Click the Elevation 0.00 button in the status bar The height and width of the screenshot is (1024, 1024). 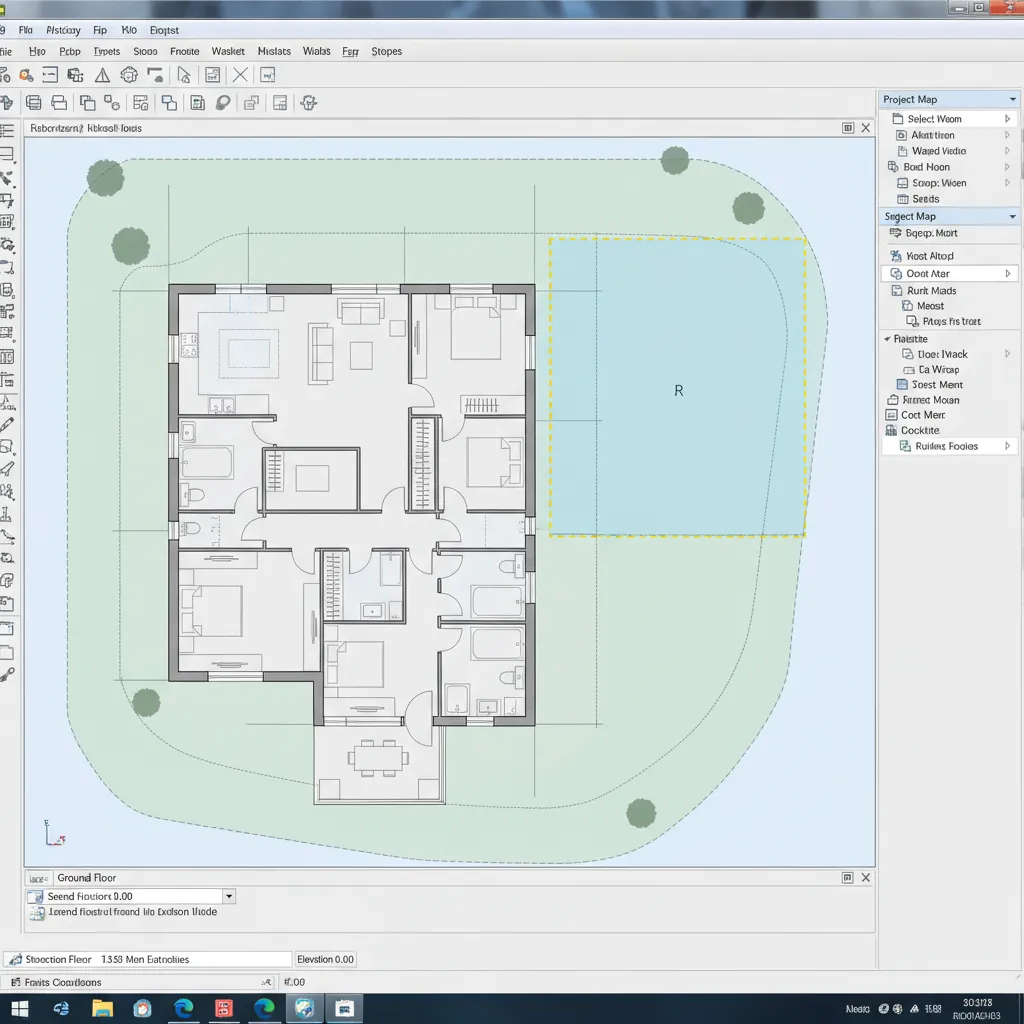325,958
